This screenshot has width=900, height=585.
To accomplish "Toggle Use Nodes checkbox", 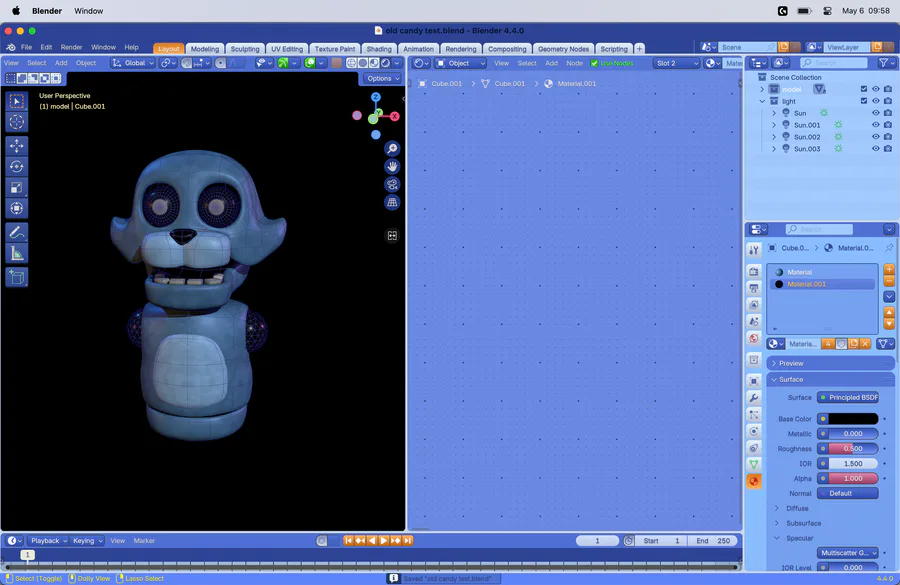I will coord(594,63).
